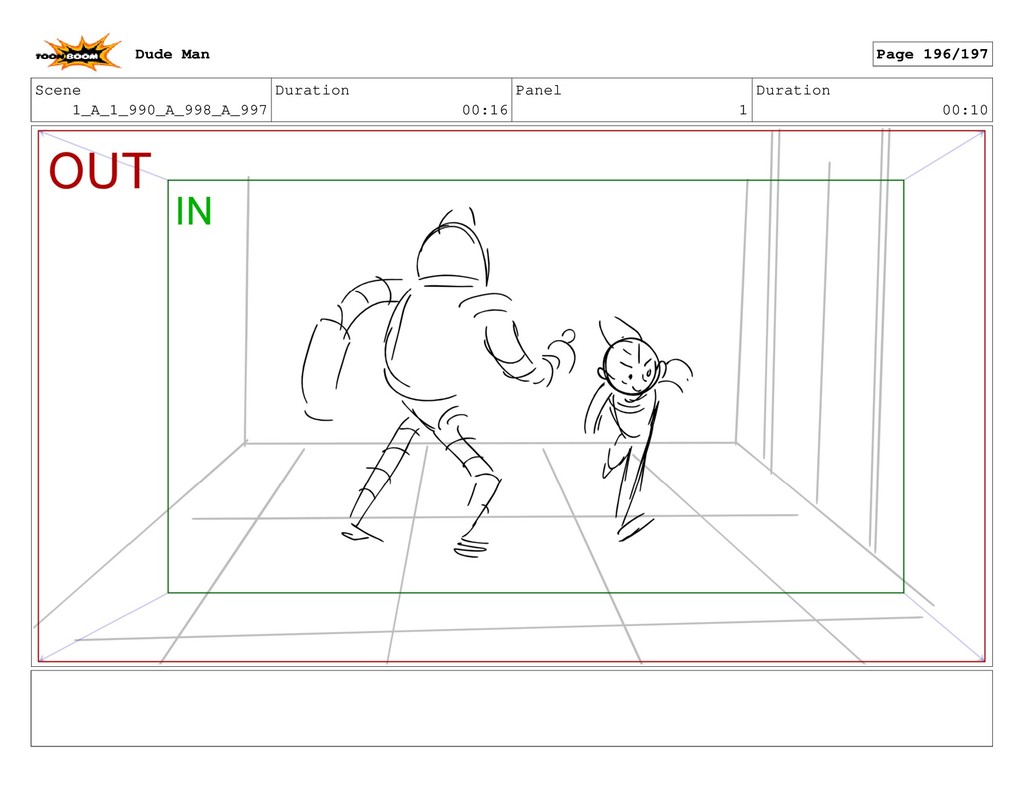Click the scene duration value '00:16'

point(485,110)
